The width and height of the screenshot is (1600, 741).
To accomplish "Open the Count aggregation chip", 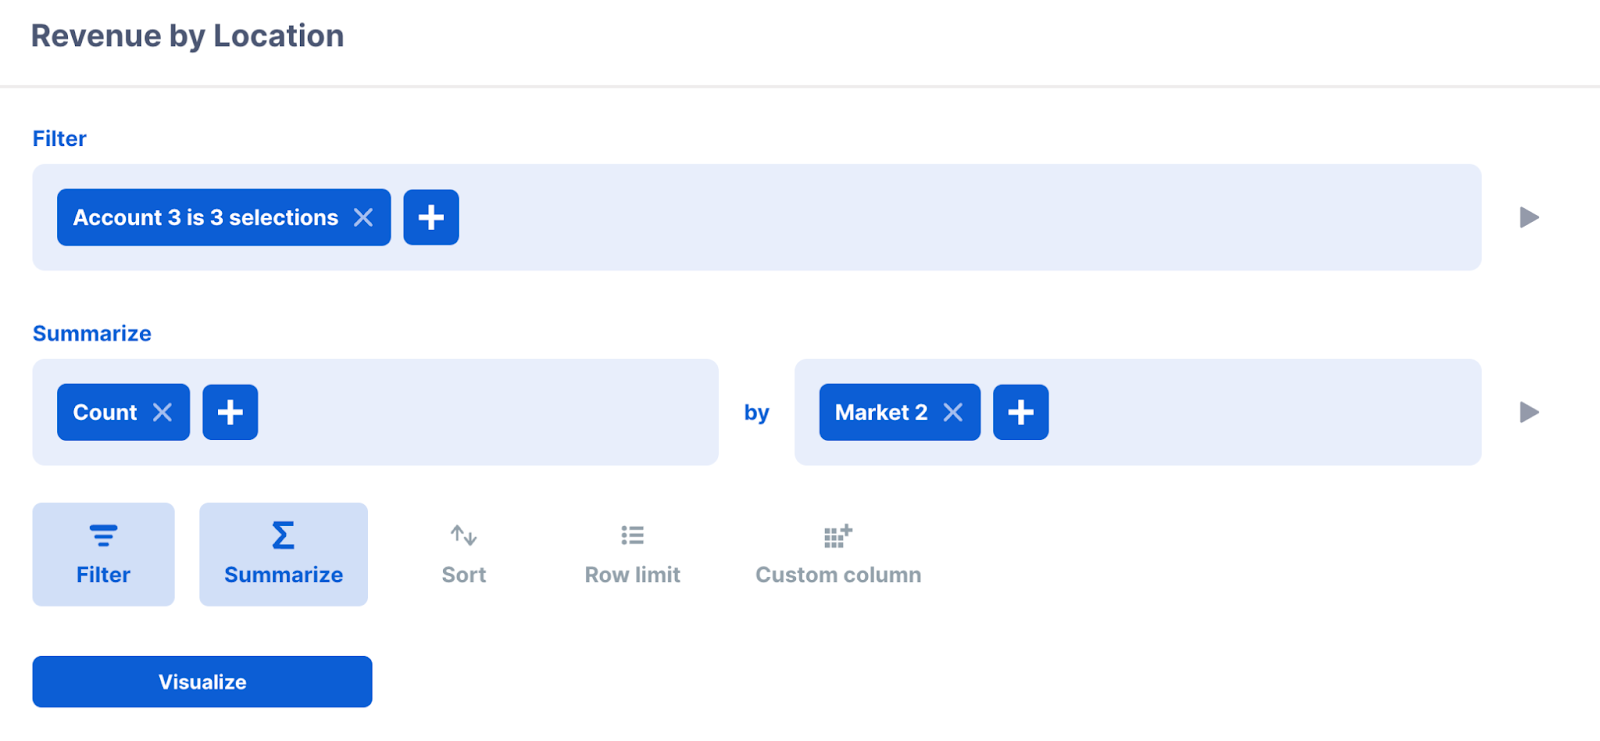I will tap(105, 412).
